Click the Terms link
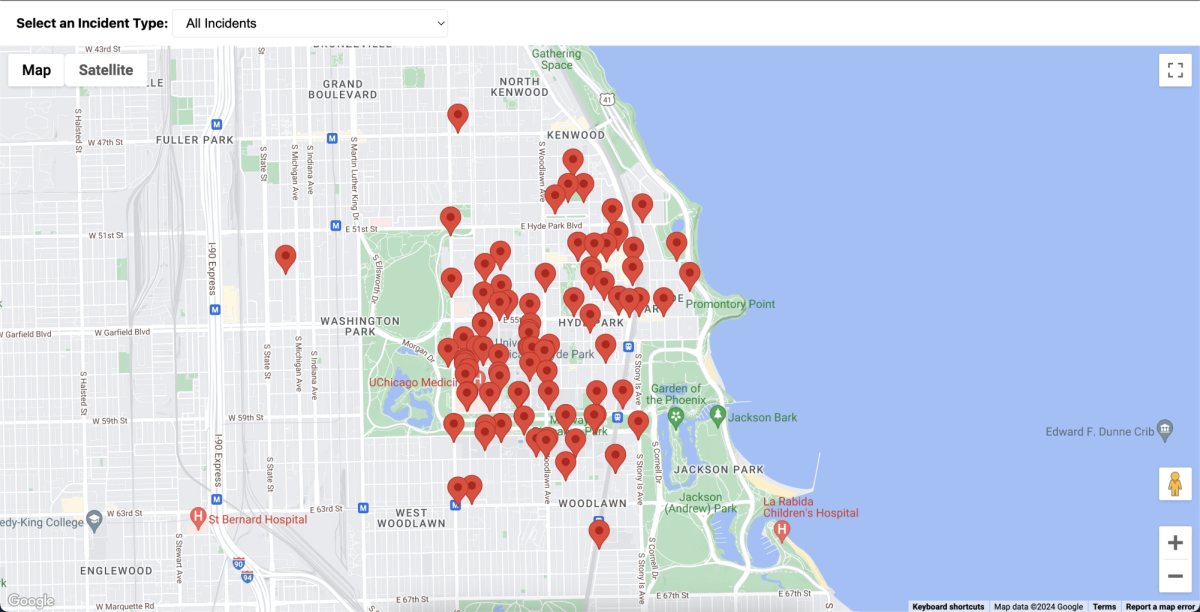The height and width of the screenshot is (612, 1200). click(1104, 606)
